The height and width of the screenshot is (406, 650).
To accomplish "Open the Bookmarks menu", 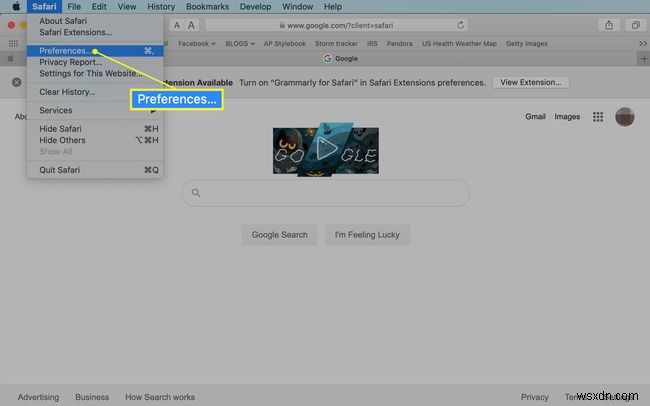I will pyautogui.click(x=207, y=7).
